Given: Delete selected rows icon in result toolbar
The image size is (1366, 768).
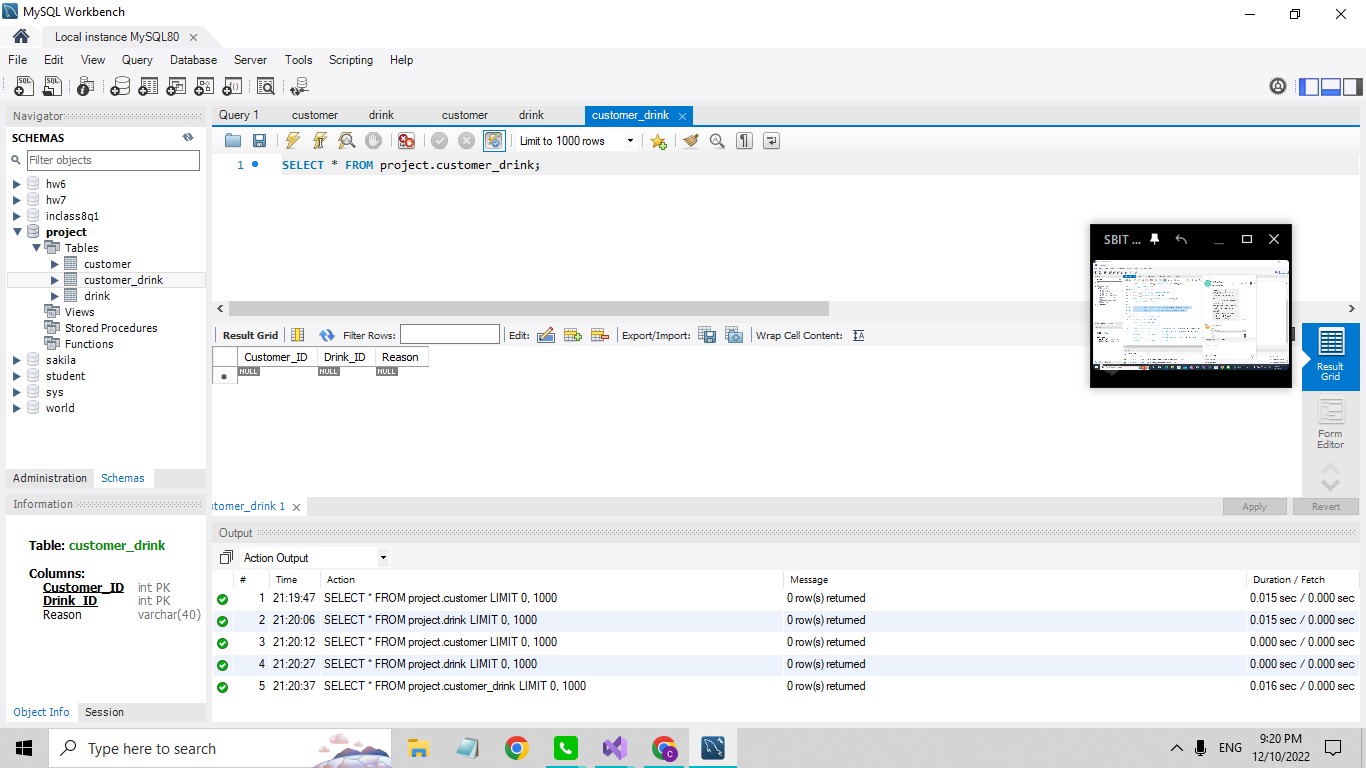Looking at the screenshot, I should point(600,335).
